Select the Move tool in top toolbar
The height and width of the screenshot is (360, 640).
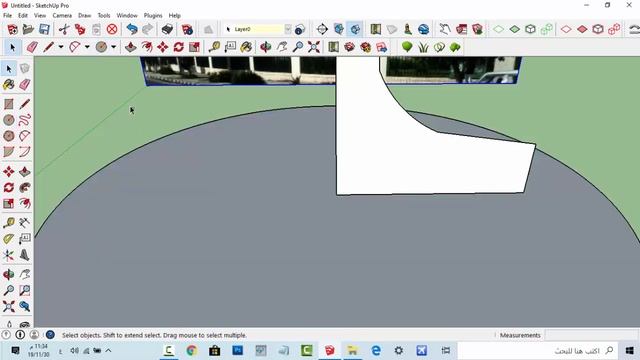(x=162, y=47)
